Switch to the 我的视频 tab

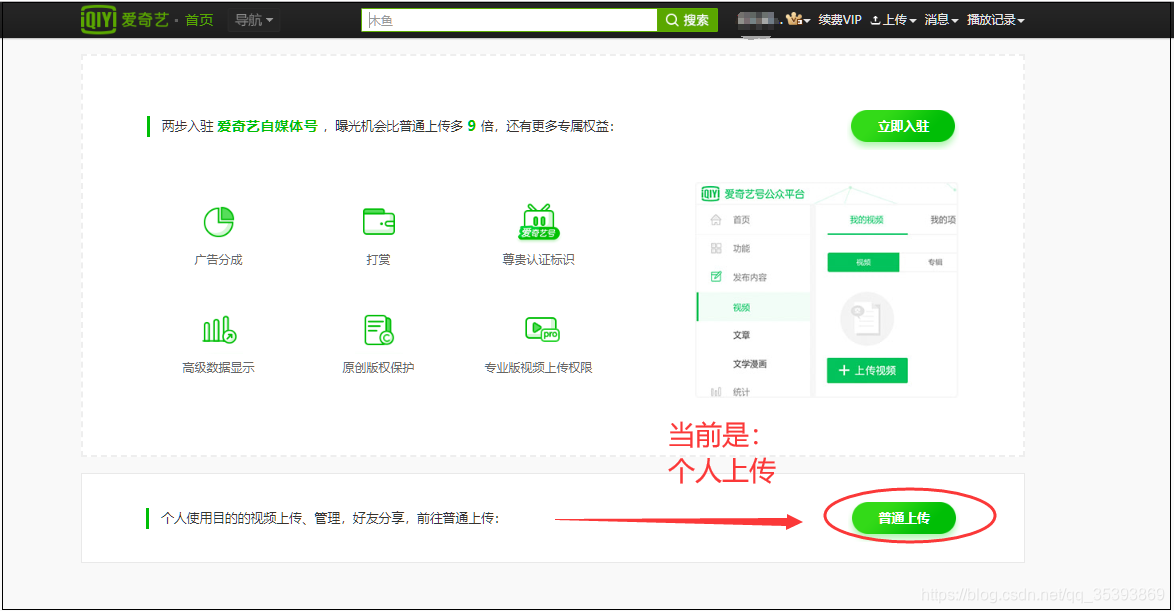pyautogui.click(x=866, y=220)
